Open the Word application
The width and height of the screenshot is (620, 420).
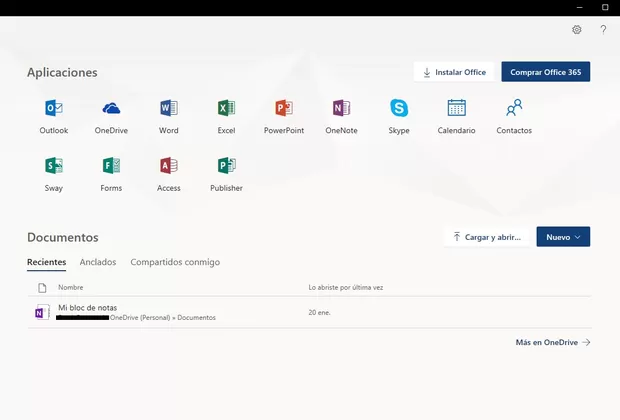pyautogui.click(x=169, y=117)
